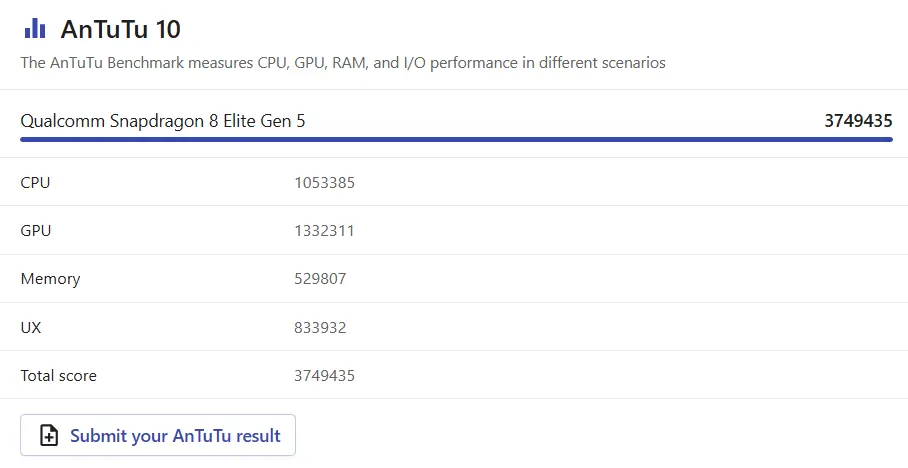908x468 pixels.
Task: Click the benchmark description text
Action: pos(343,63)
